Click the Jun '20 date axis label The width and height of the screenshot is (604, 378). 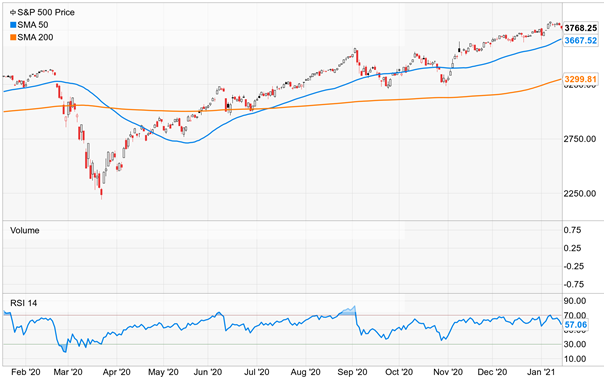(208, 372)
